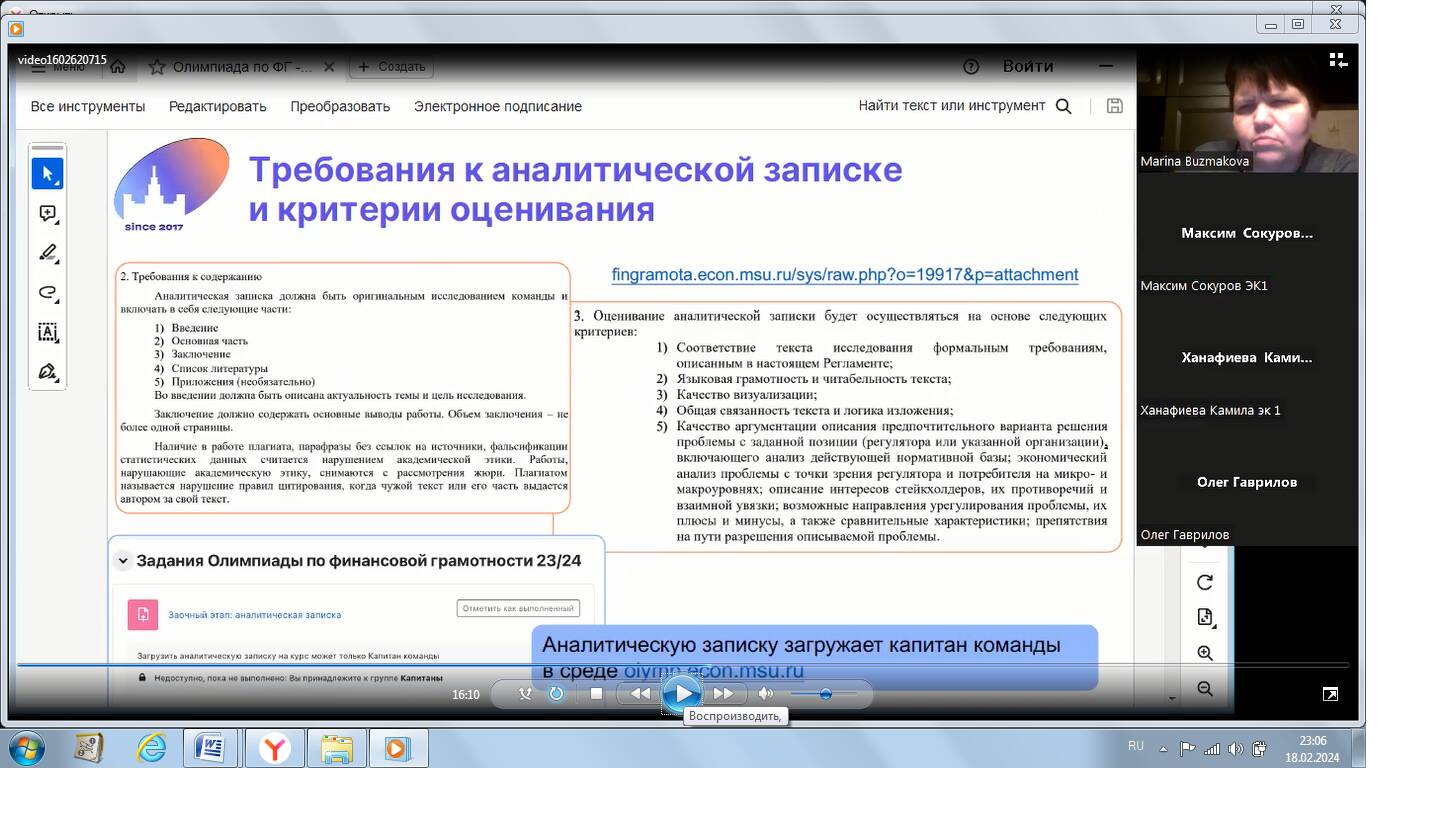1446x832 pixels.
Task: Click the pink assignment file icon
Action: tap(142, 614)
